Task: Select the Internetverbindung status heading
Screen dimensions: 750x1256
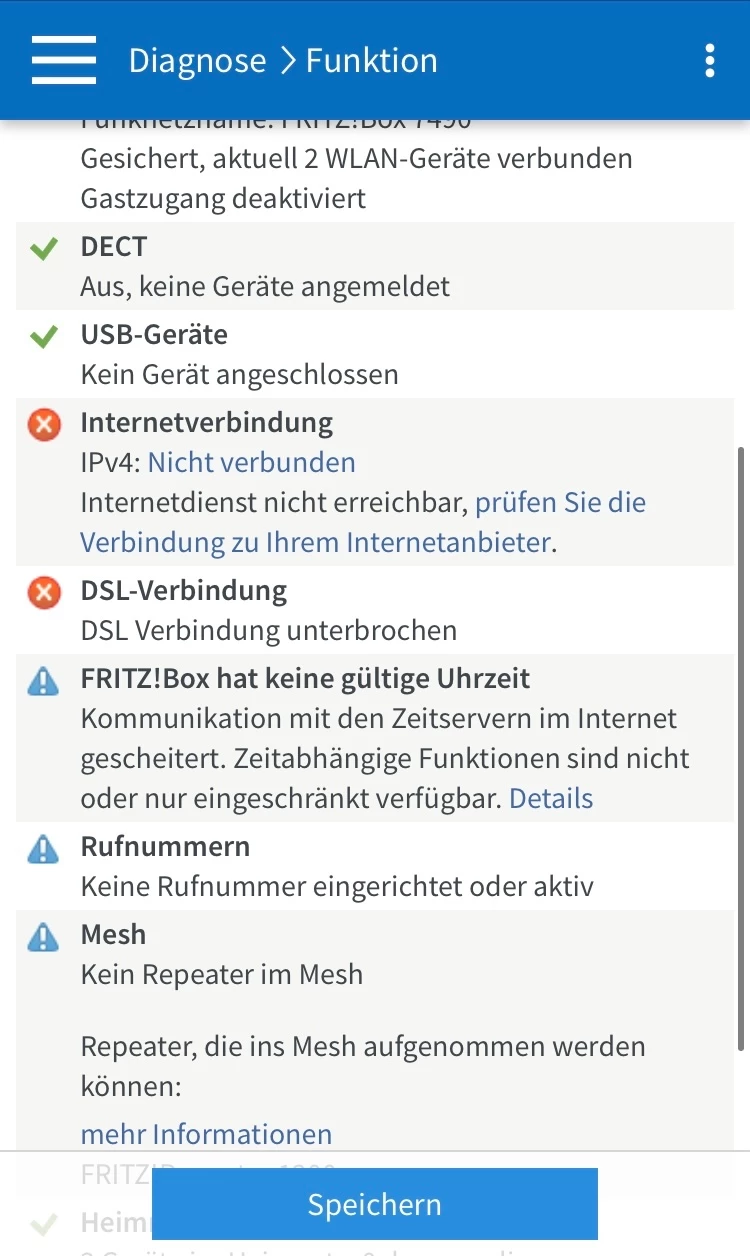Action: click(x=206, y=422)
